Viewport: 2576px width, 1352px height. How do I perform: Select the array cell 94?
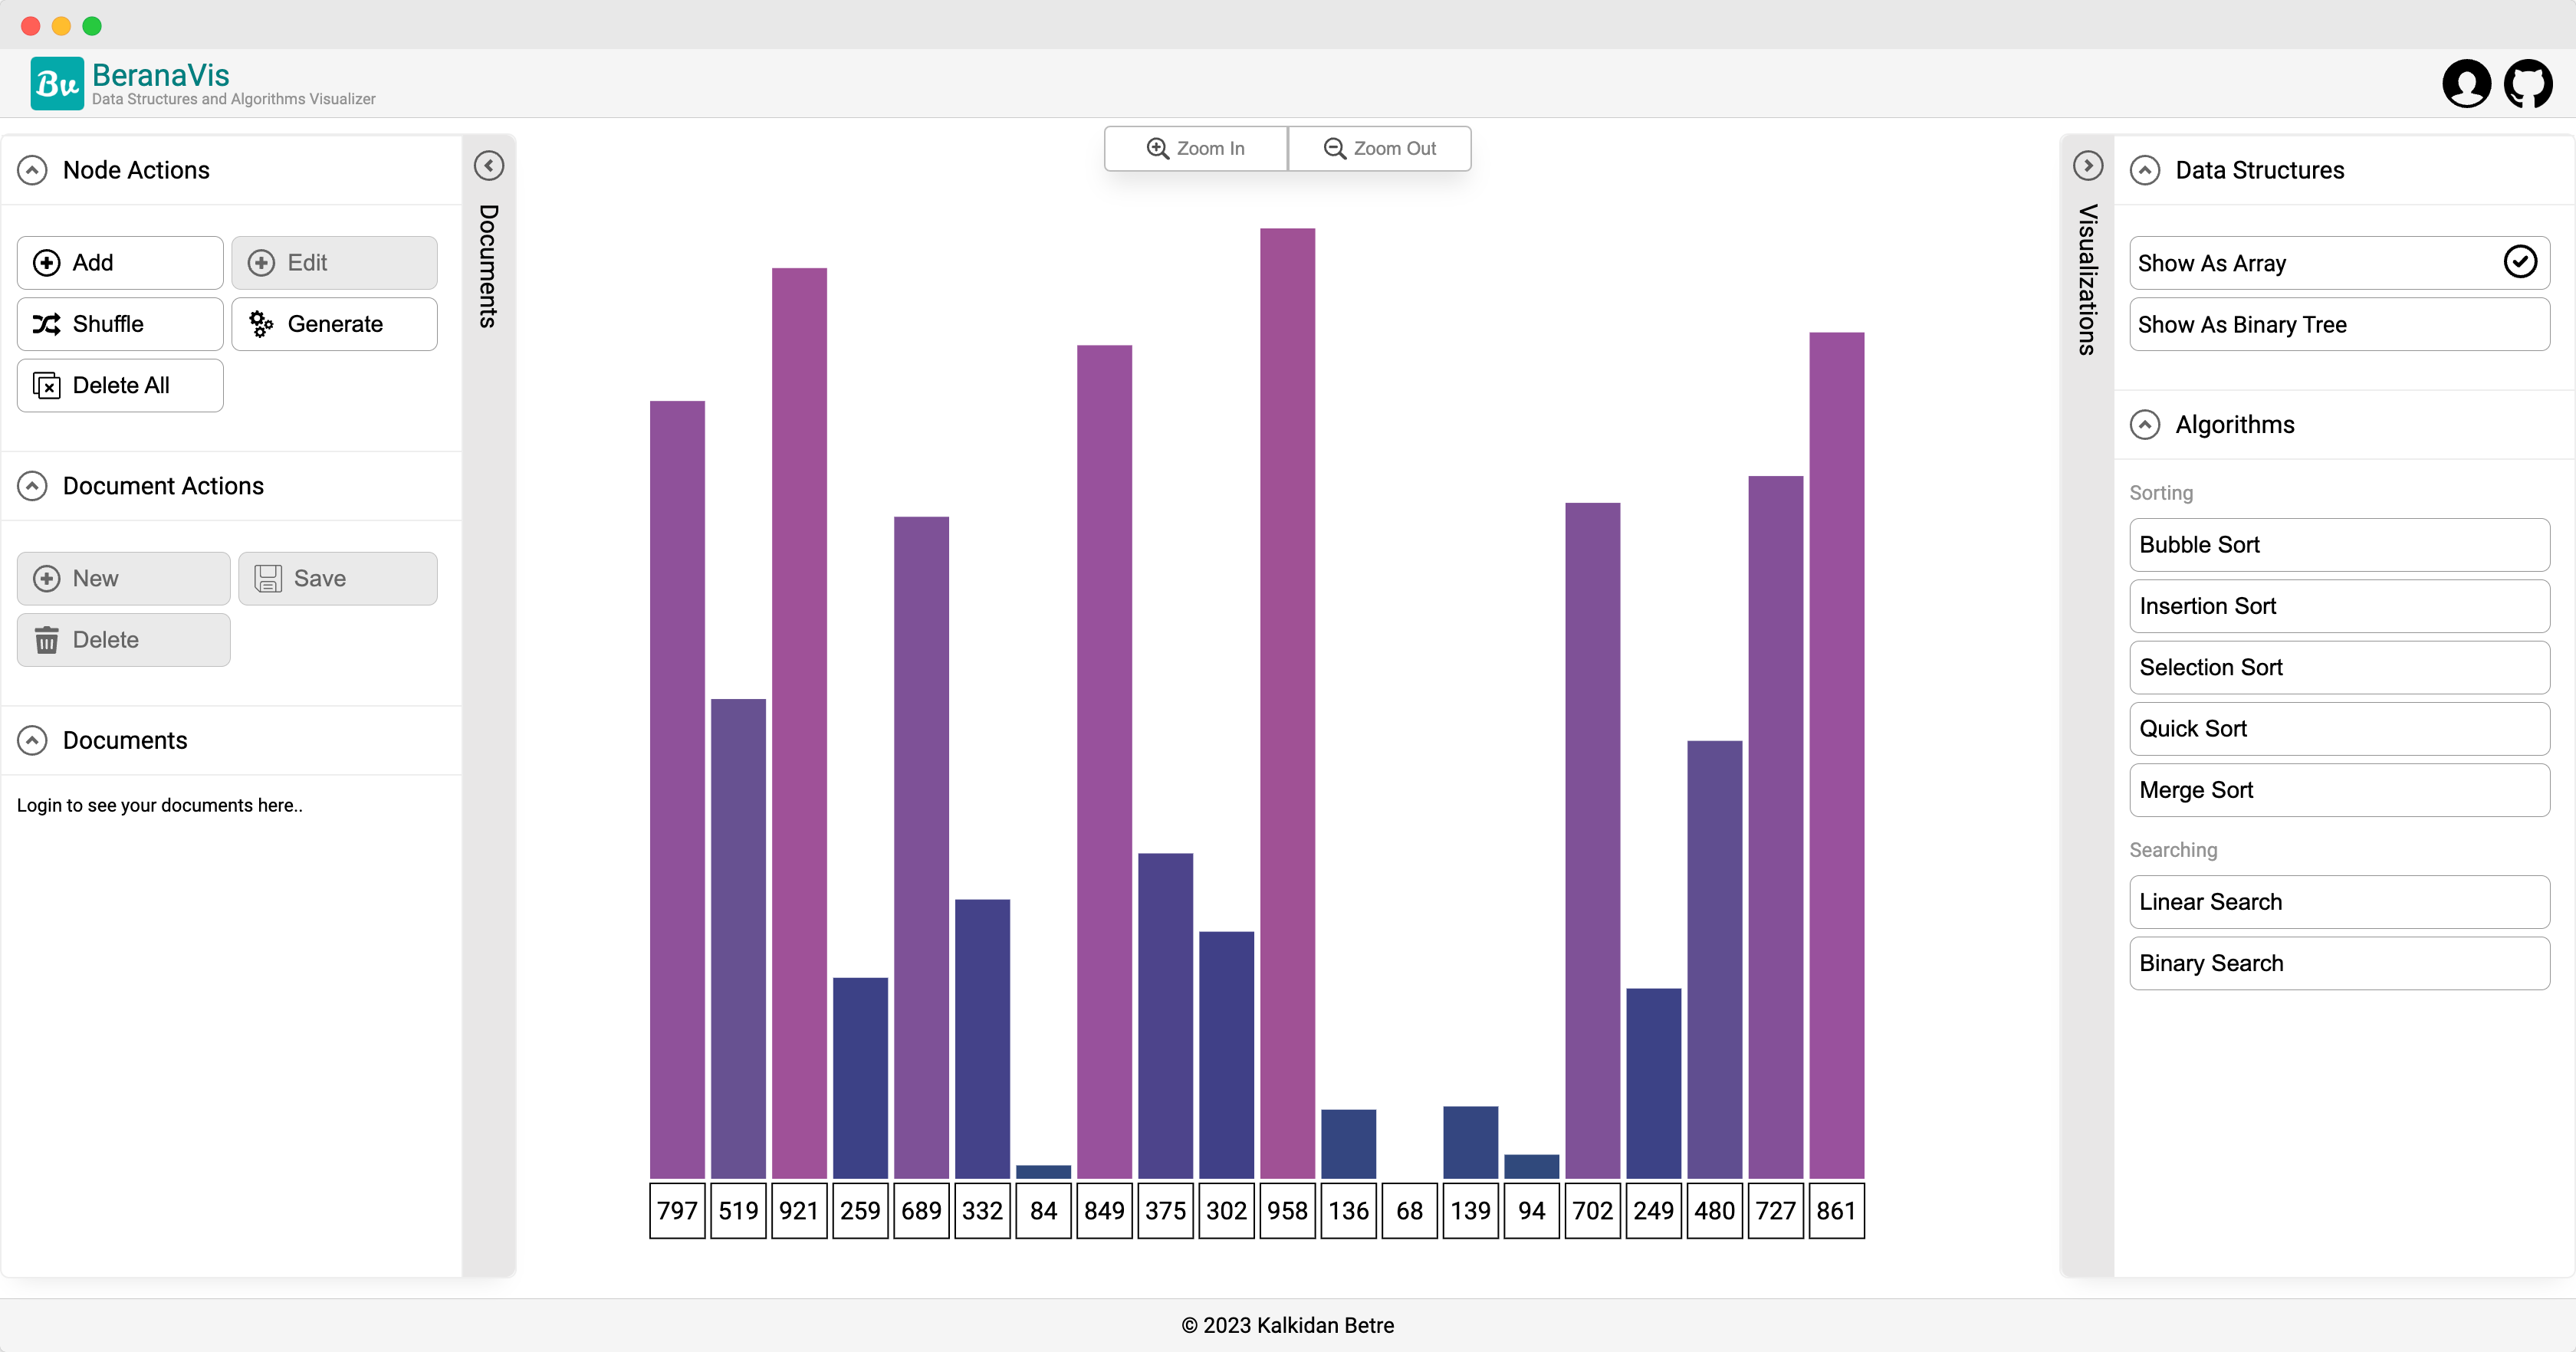point(1531,1211)
